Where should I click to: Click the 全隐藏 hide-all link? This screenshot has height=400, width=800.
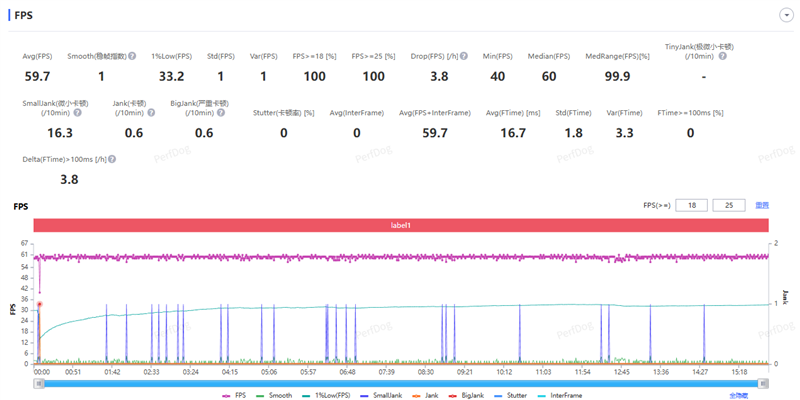click(x=738, y=395)
